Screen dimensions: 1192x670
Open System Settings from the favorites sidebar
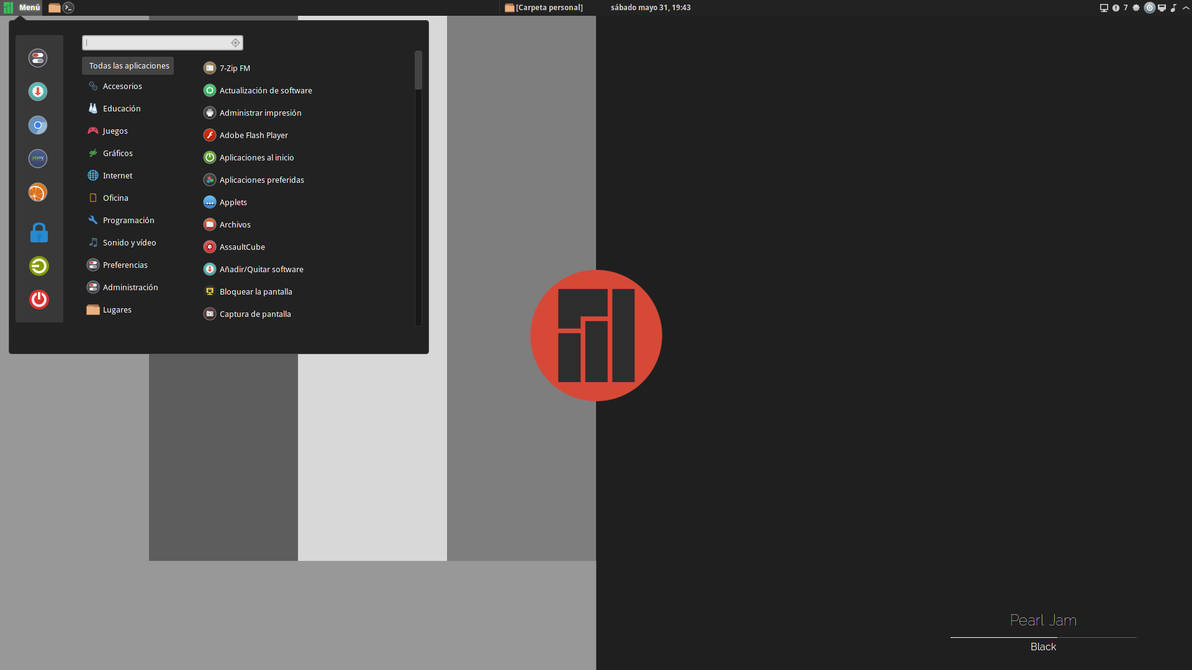pos(37,58)
